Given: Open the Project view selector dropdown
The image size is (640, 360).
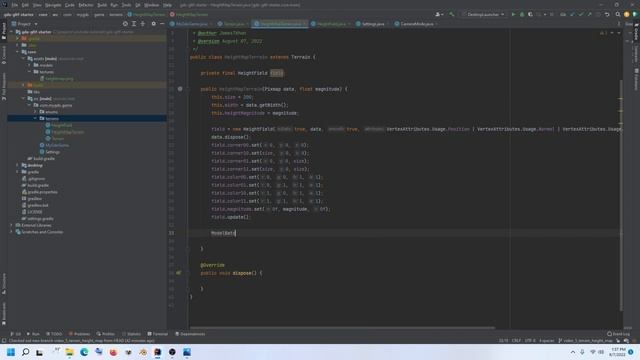Looking at the screenshot, I should (x=24, y=24).
